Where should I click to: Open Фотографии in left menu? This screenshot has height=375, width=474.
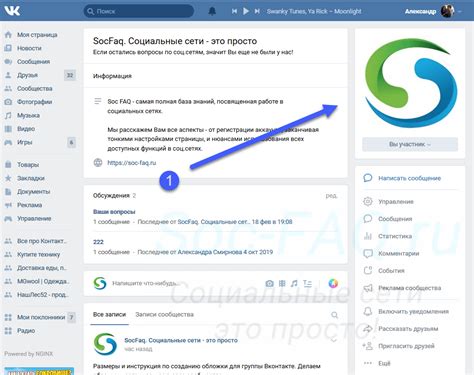tap(35, 102)
